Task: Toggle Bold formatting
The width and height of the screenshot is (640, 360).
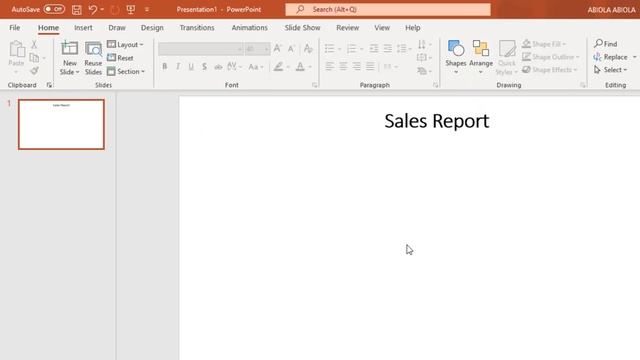Action: (x=164, y=67)
